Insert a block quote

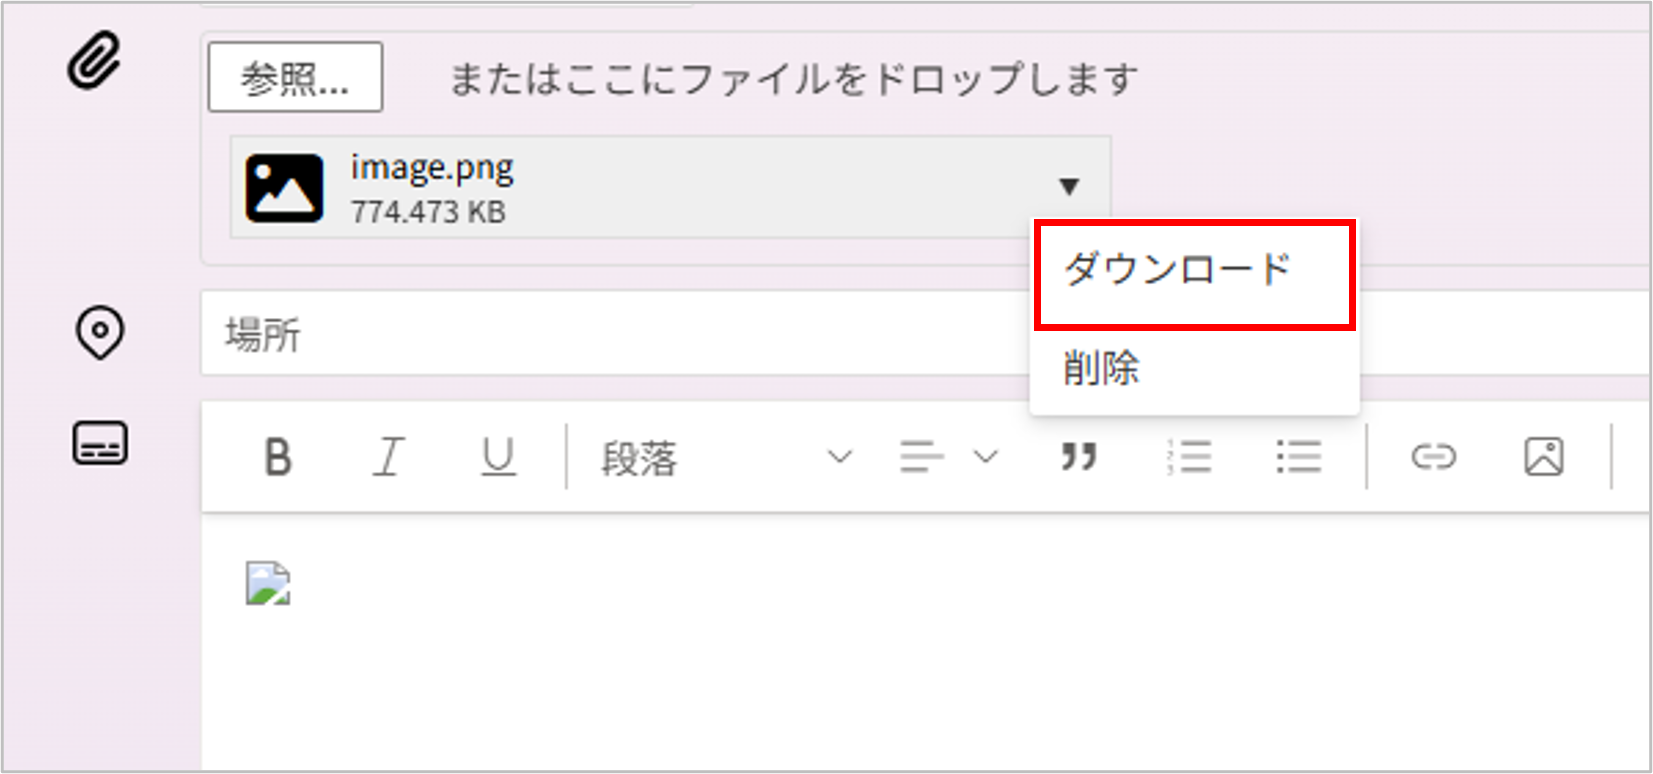(x=1079, y=457)
